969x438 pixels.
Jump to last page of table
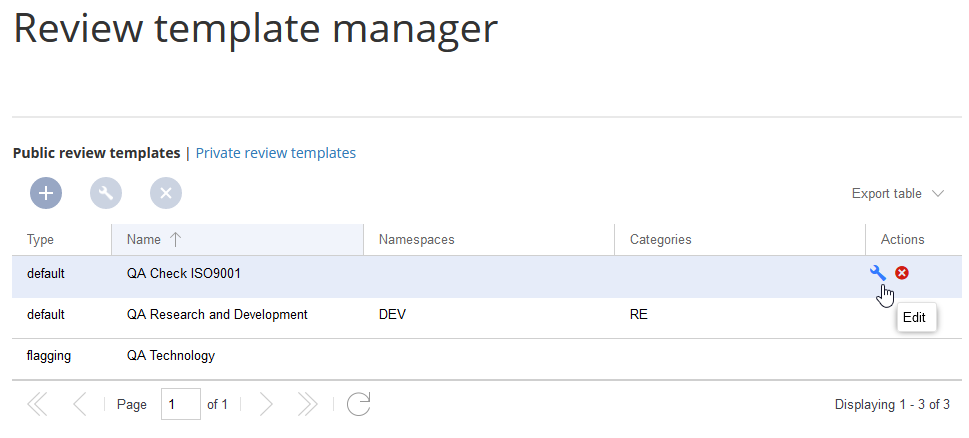click(x=308, y=404)
